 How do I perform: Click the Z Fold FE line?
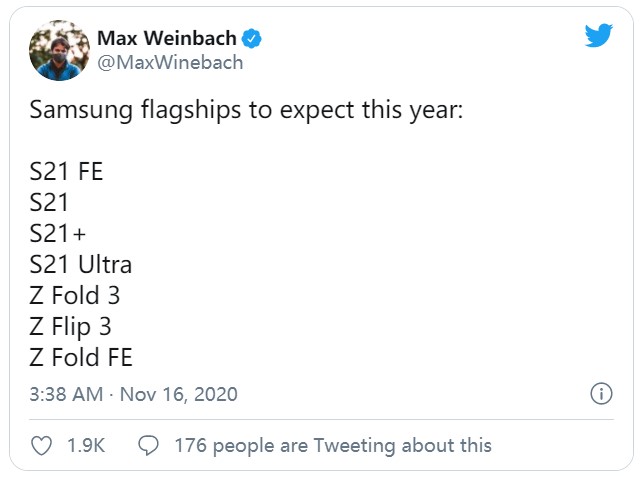coord(81,357)
